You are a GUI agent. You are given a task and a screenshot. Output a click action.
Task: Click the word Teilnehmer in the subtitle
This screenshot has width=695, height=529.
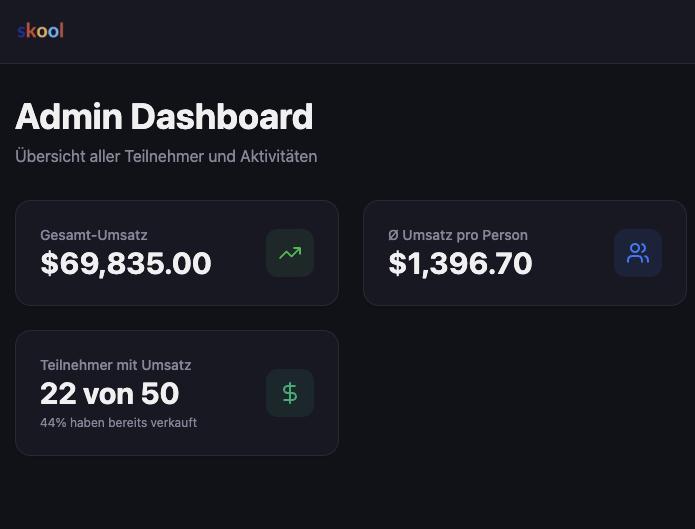165,157
